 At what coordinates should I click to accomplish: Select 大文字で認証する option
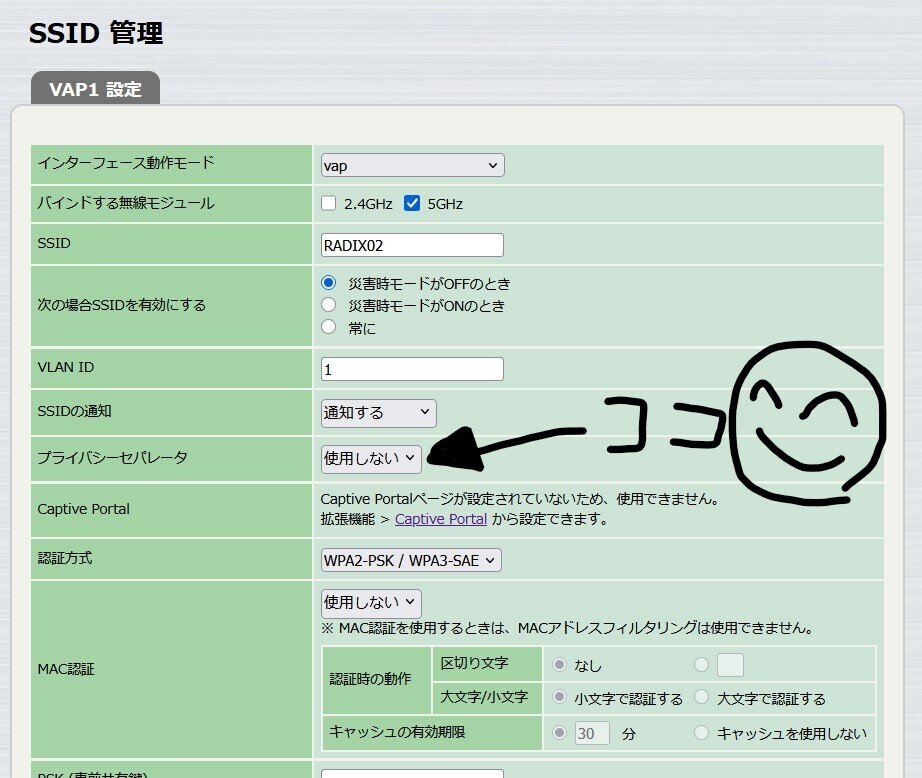[x=704, y=698]
